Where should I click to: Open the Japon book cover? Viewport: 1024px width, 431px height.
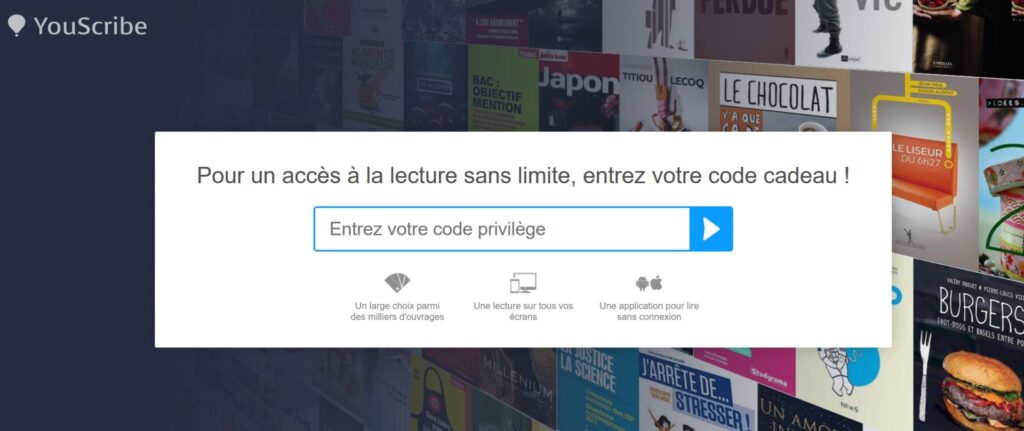(x=579, y=91)
